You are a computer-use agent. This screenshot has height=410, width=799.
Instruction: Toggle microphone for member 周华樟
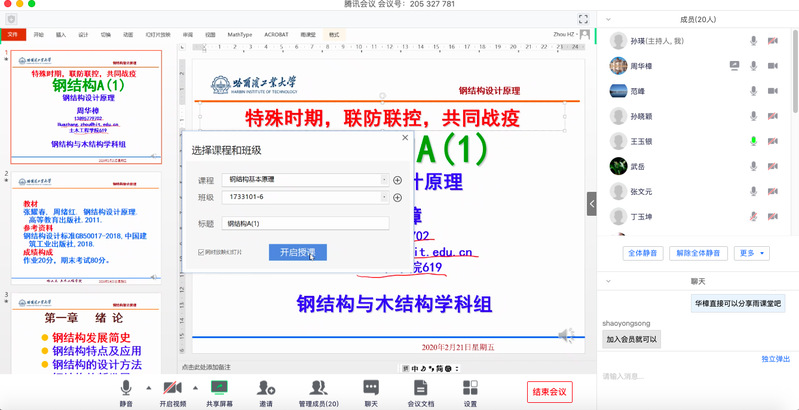click(x=754, y=66)
